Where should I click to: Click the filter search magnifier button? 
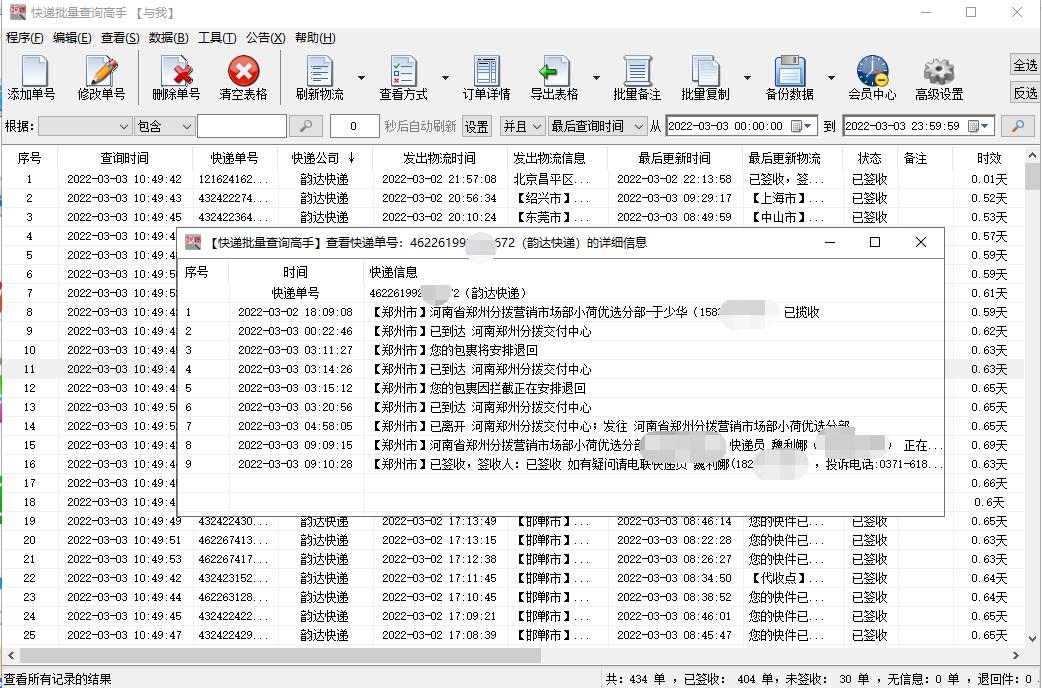click(x=306, y=126)
